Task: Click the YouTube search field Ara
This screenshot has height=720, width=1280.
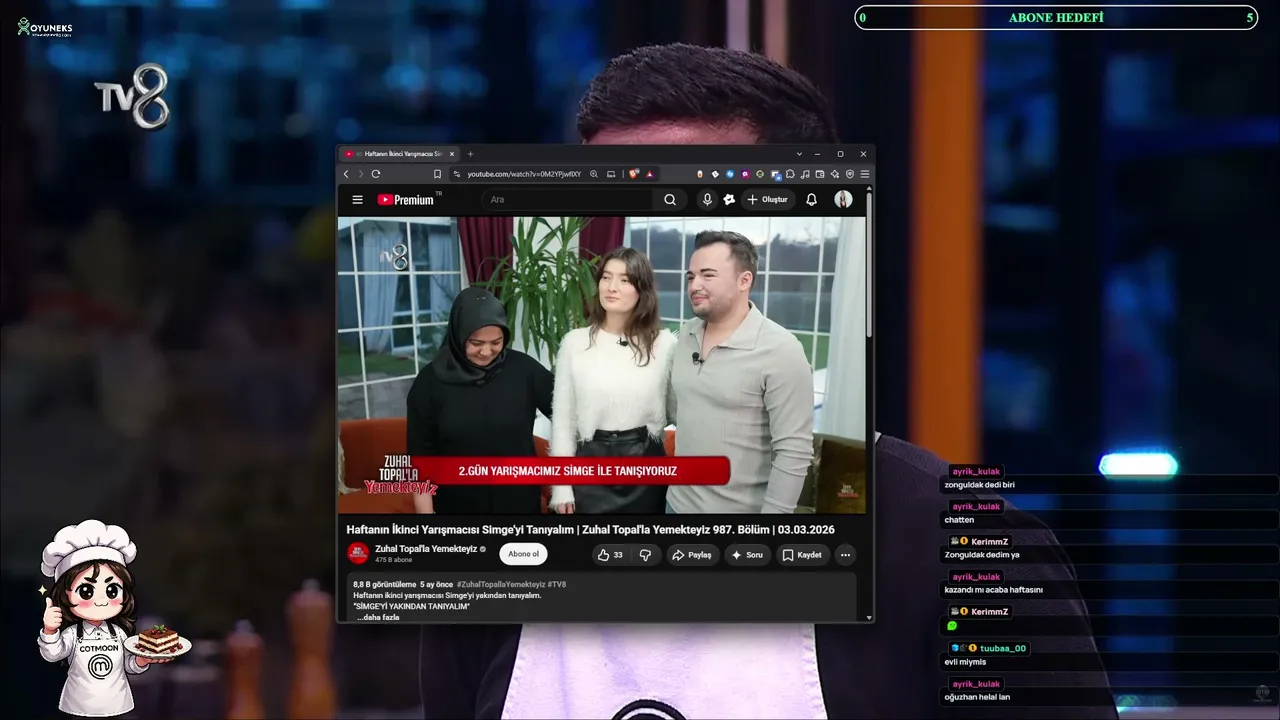Action: coord(568,200)
